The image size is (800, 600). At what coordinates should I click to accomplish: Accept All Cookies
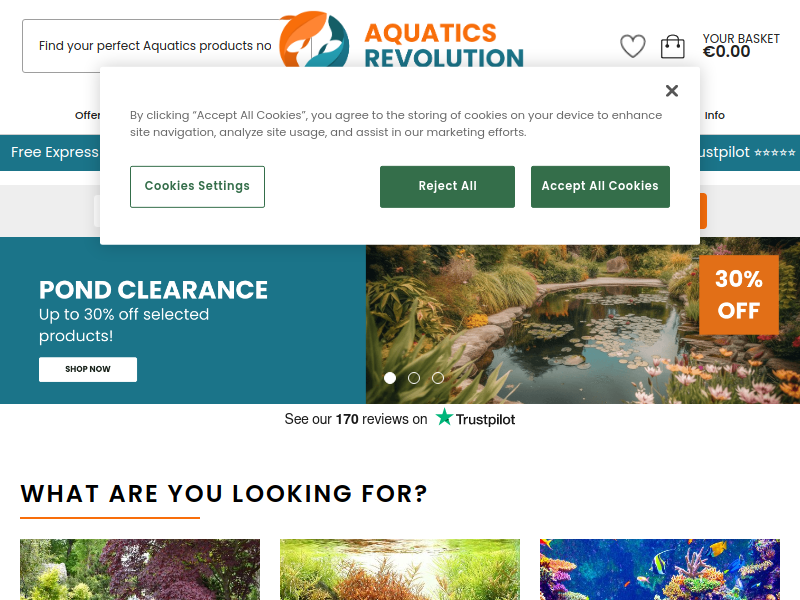point(601,187)
